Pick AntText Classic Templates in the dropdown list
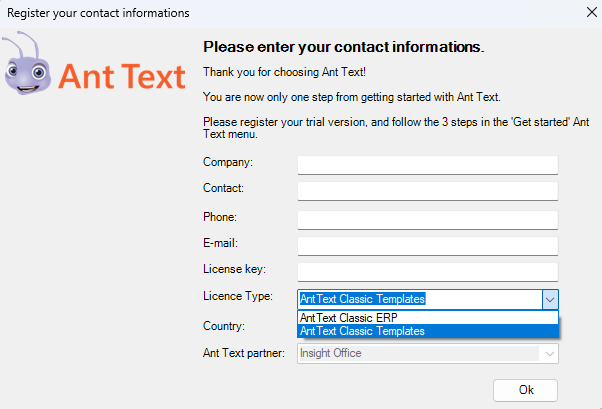Screen dimensions: 602x409 [363, 331]
